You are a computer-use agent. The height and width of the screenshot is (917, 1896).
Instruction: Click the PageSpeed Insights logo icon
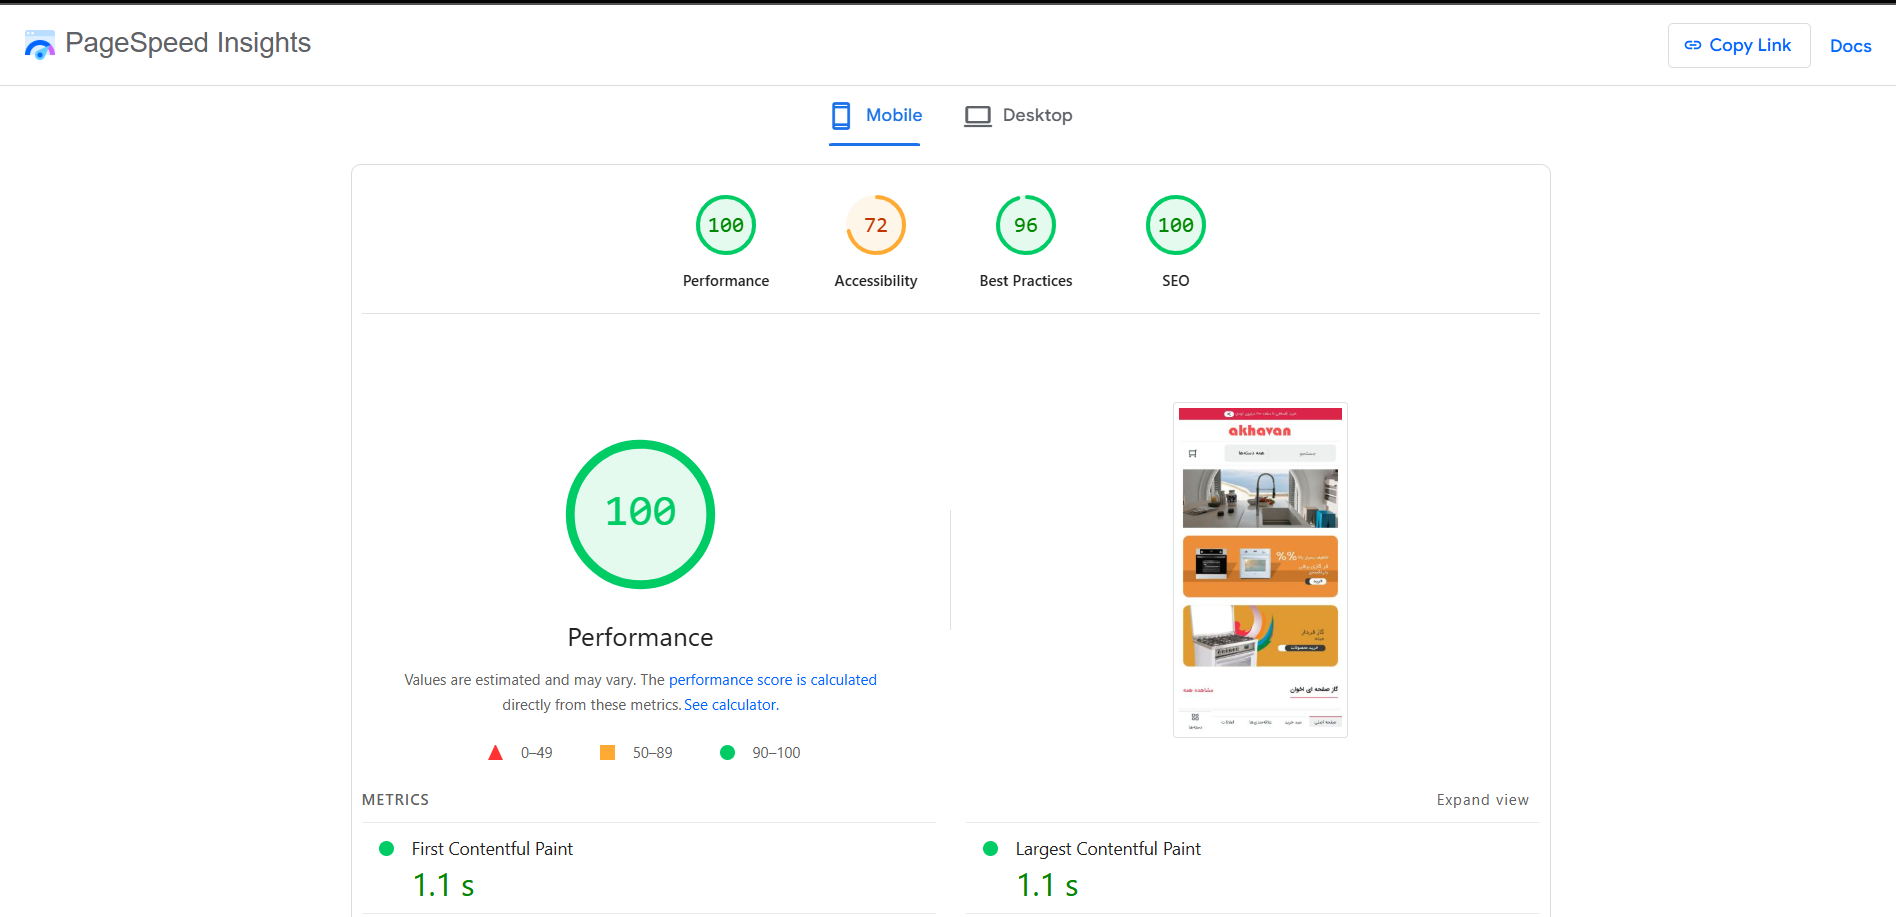(x=40, y=44)
